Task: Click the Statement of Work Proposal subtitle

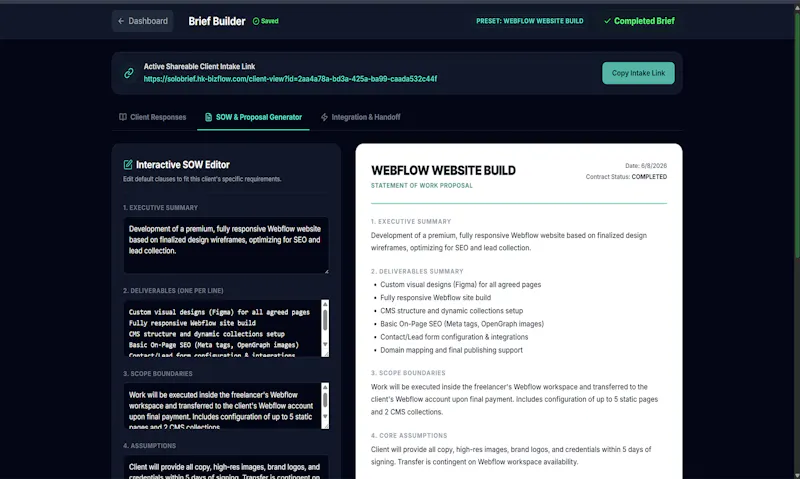Action: 422,186
